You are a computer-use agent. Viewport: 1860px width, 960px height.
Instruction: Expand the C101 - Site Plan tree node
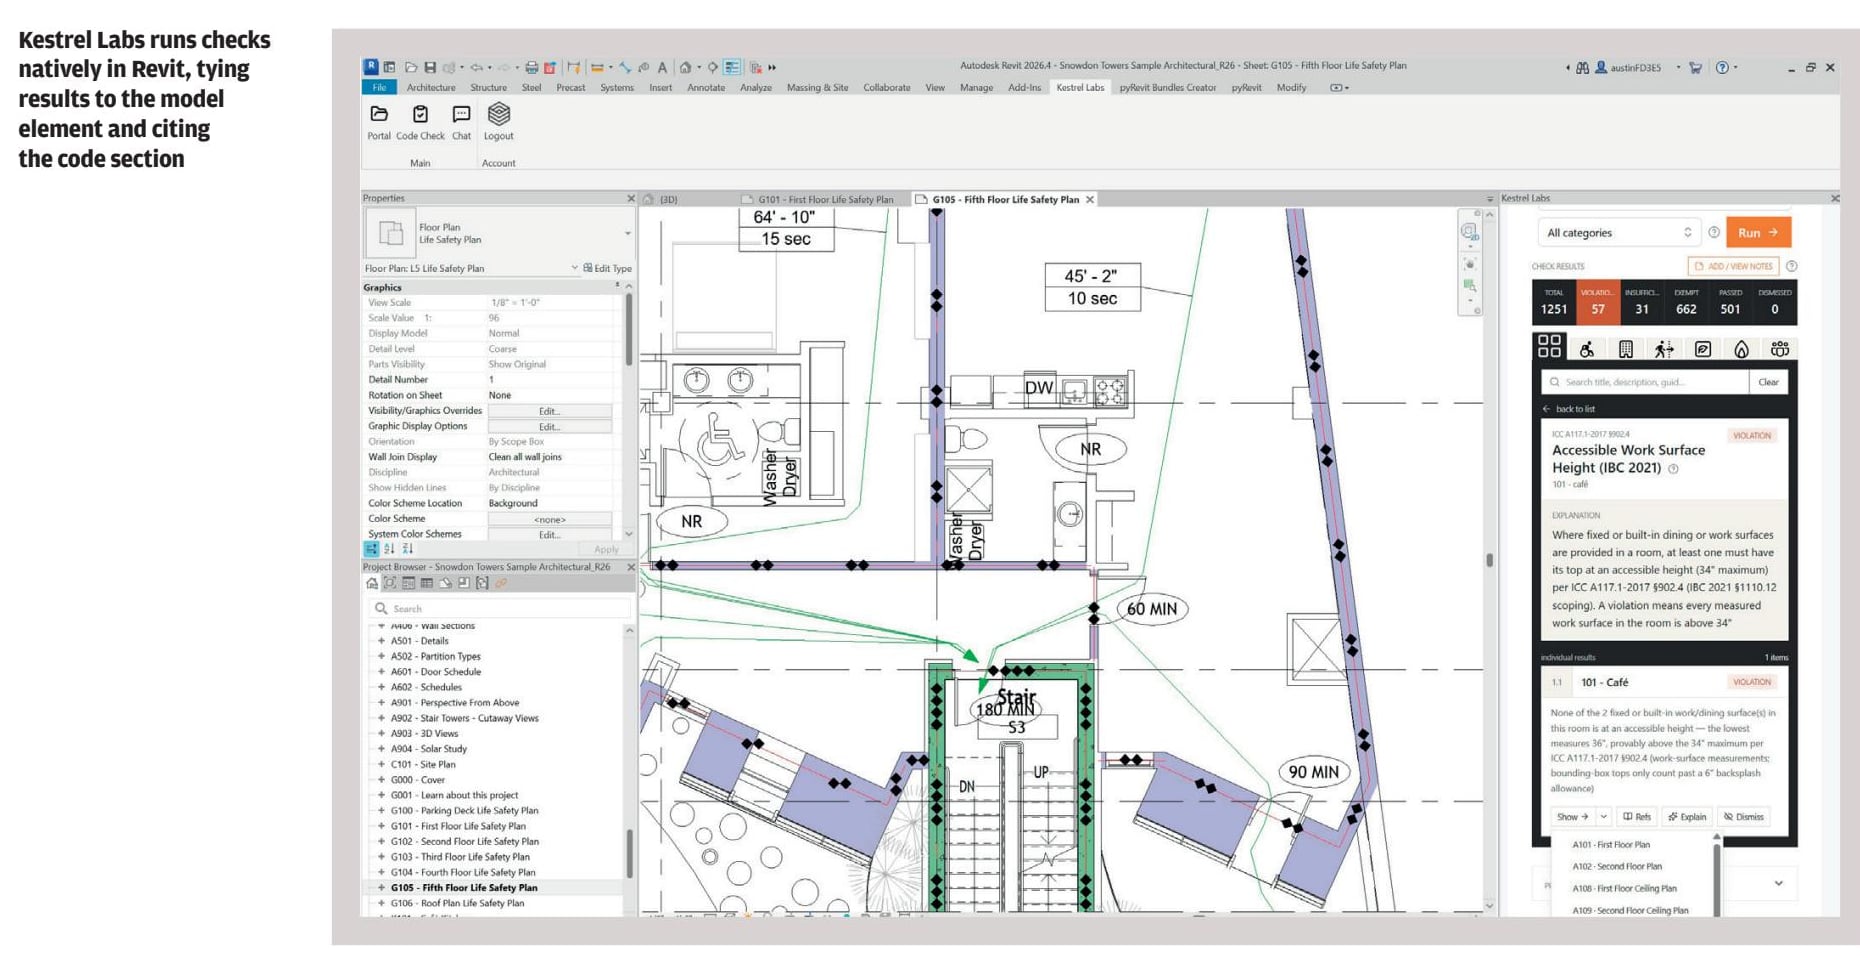(381, 765)
